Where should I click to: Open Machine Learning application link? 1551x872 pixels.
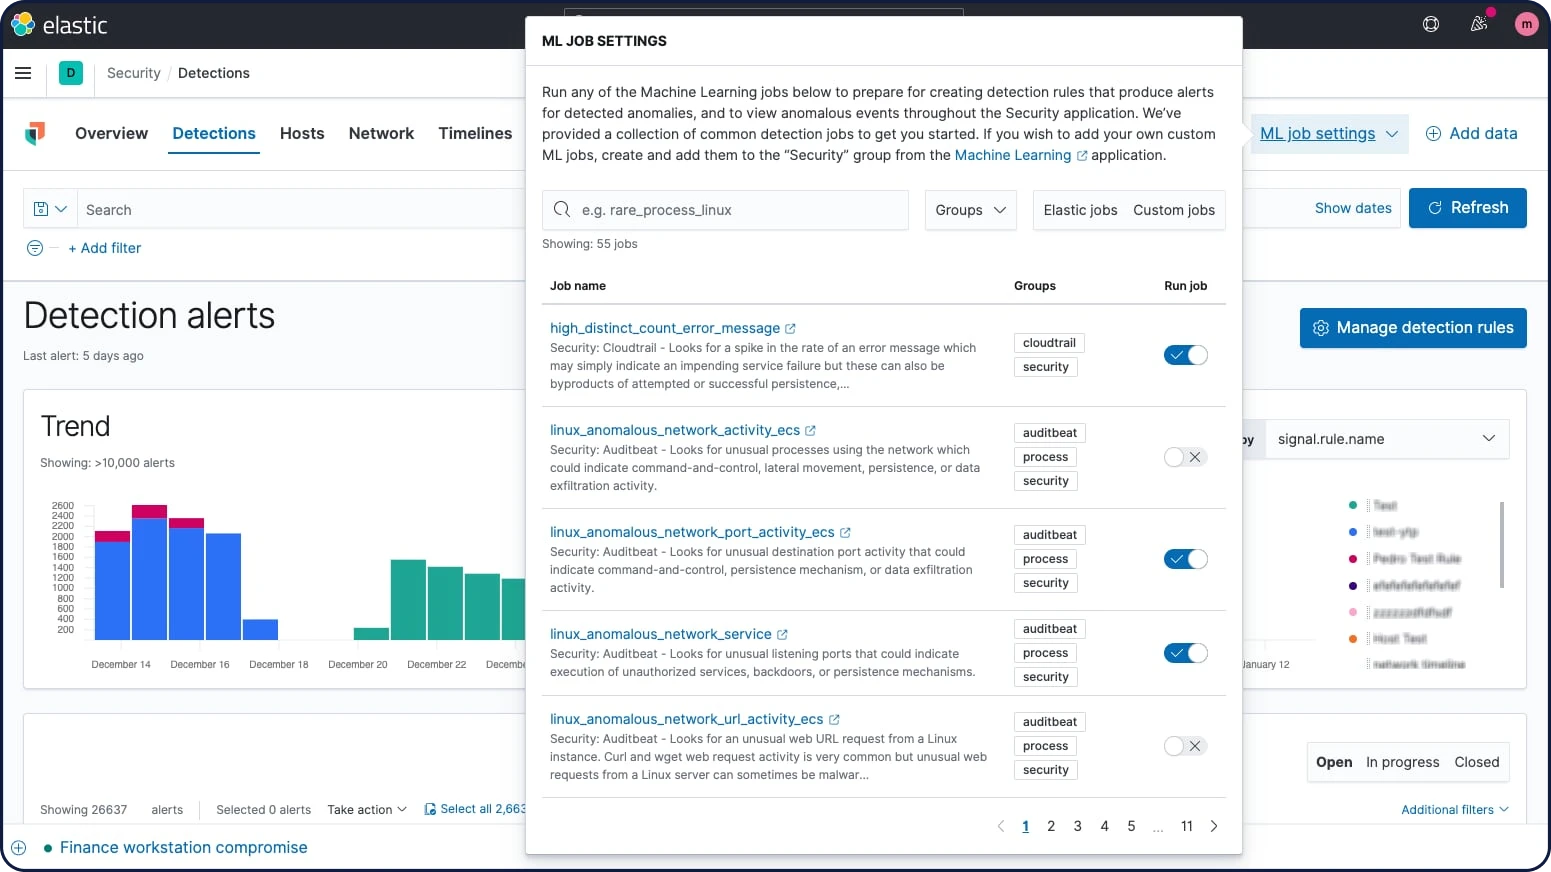click(1021, 155)
